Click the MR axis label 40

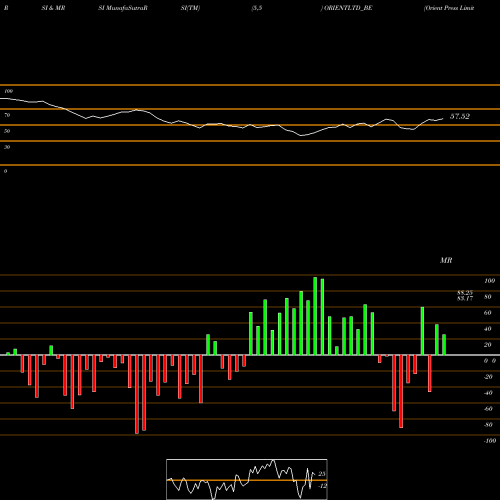pyautogui.click(x=488, y=329)
